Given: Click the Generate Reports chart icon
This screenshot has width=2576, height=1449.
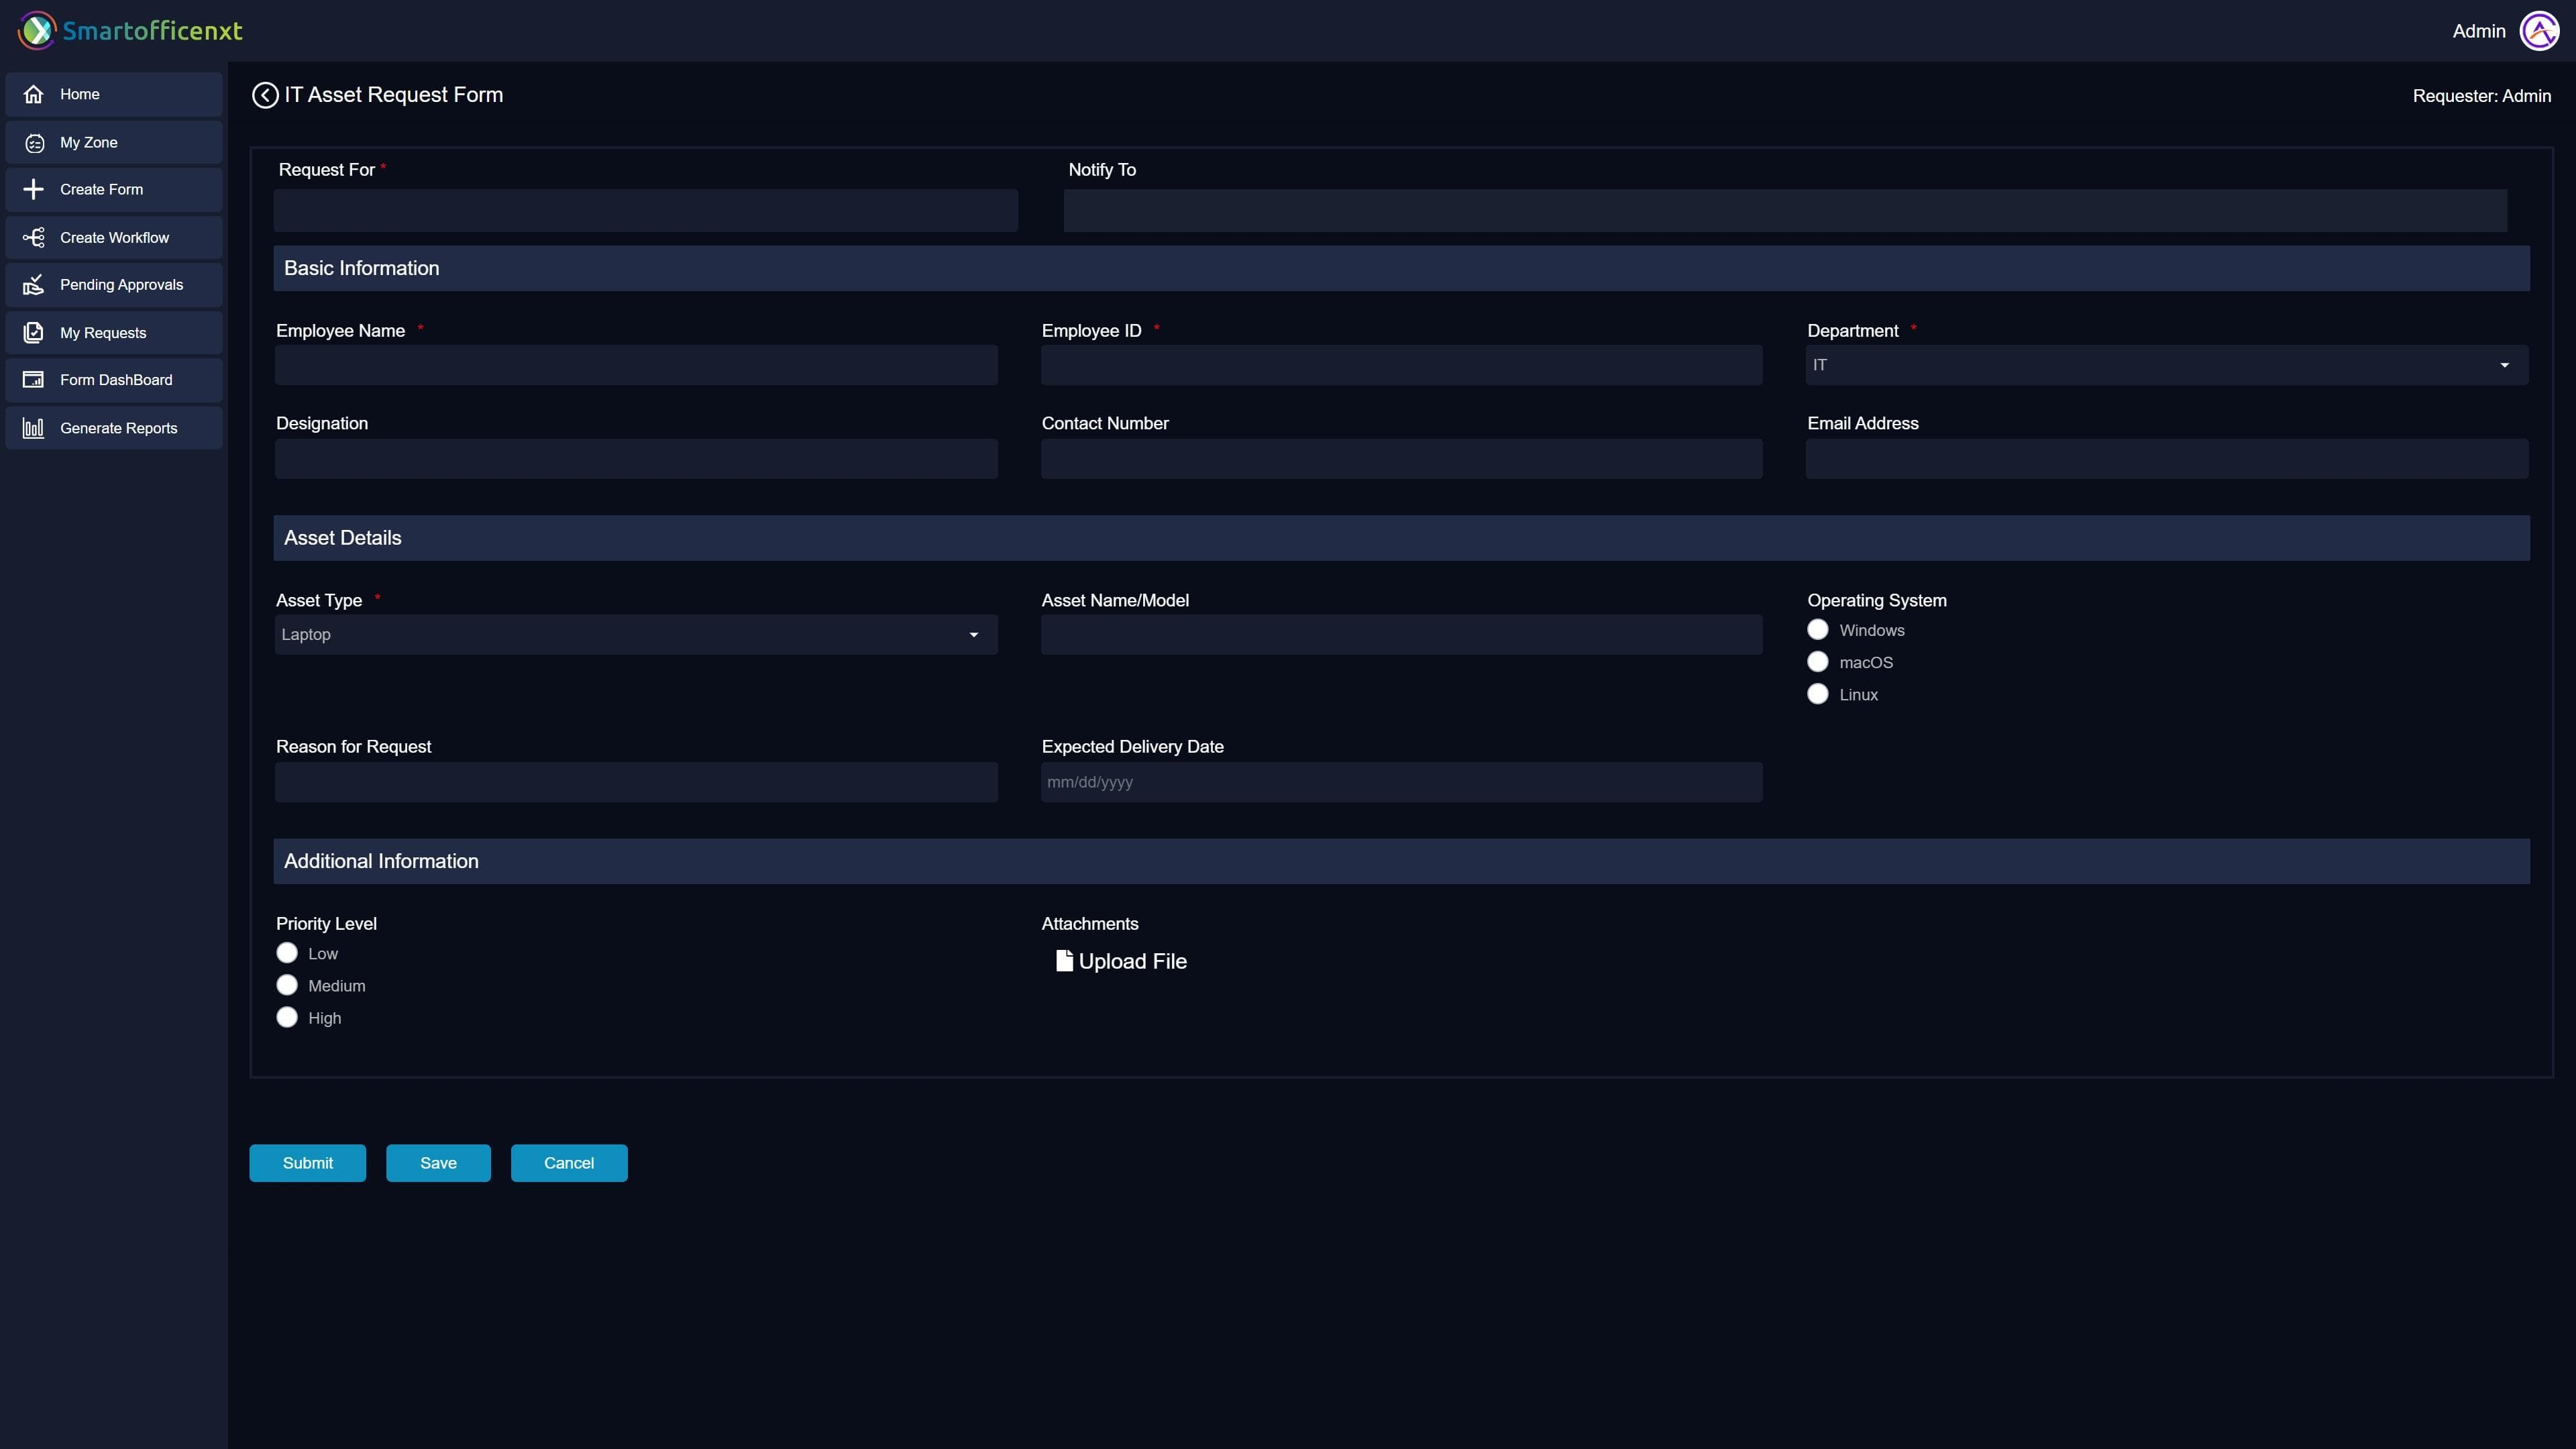Looking at the screenshot, I should 34,427.
